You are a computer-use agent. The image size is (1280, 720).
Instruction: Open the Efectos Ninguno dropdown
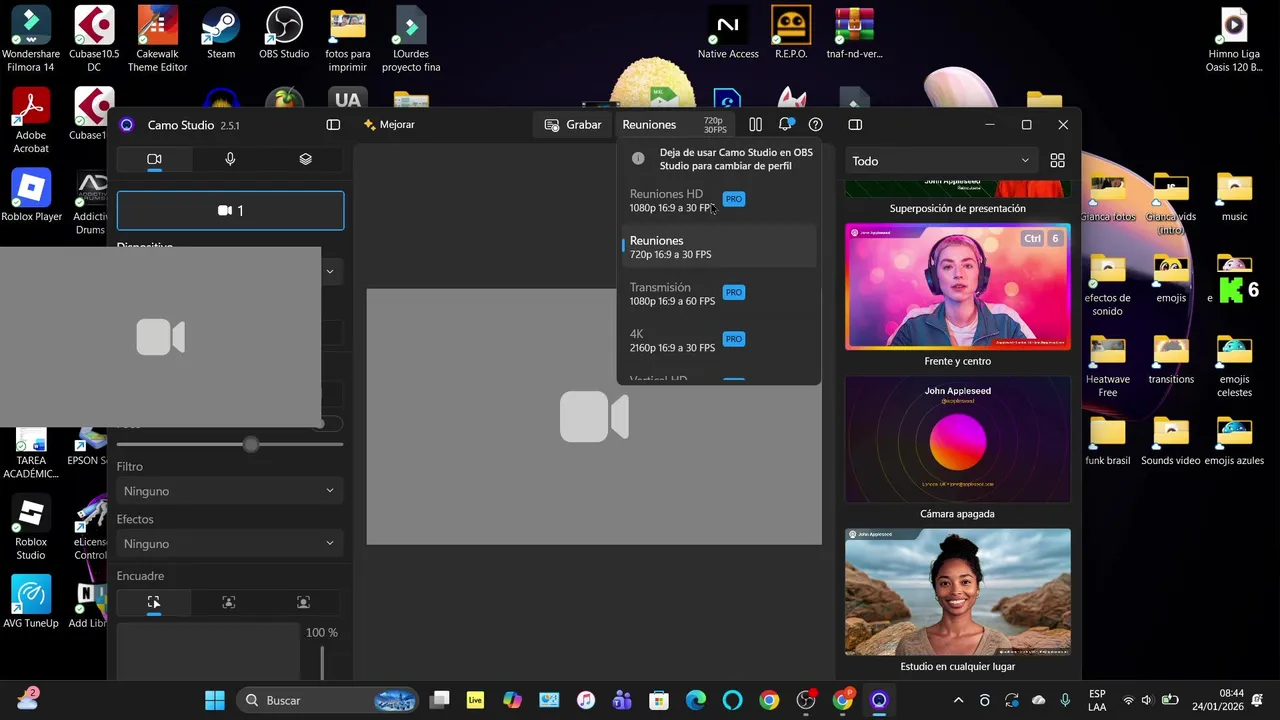click(x=230, y=544)
